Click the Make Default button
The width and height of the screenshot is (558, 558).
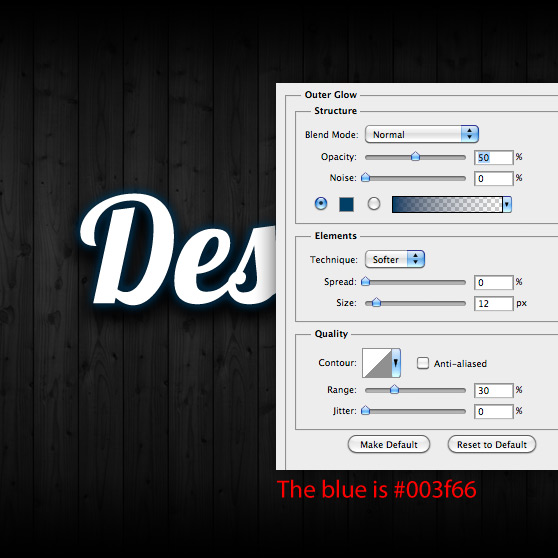[x=389, y=444]
